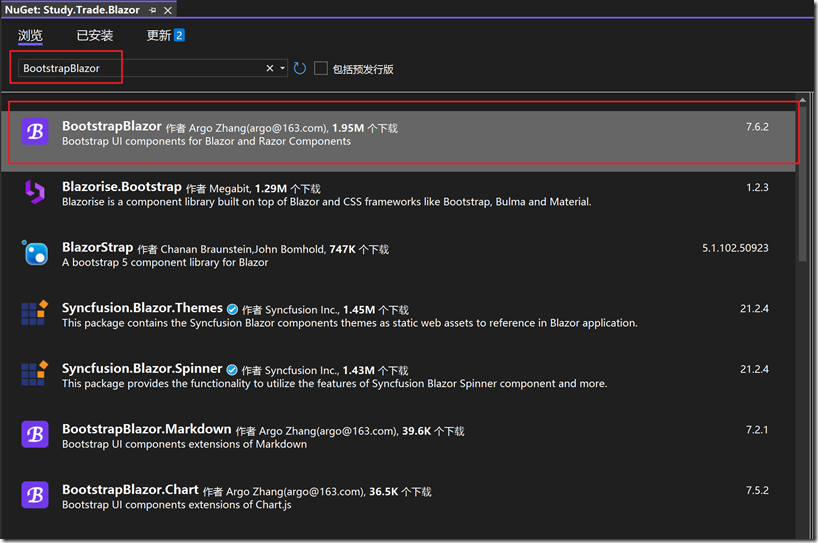
Task: Click version 1.2.3 of Blazorise.Bootstrap
Action: (757, 187)
